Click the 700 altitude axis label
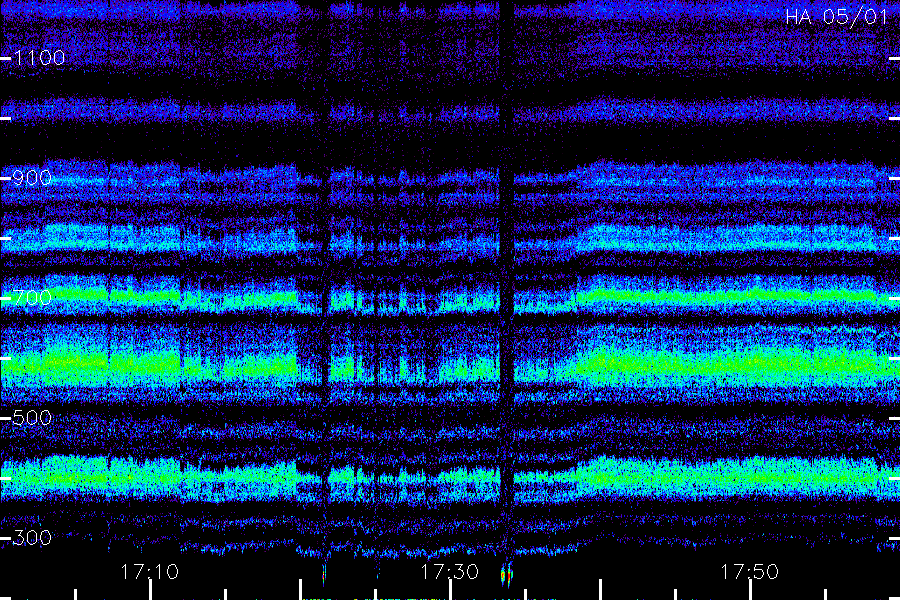Viewport: 900px width, 600px height. pos(32,298)
